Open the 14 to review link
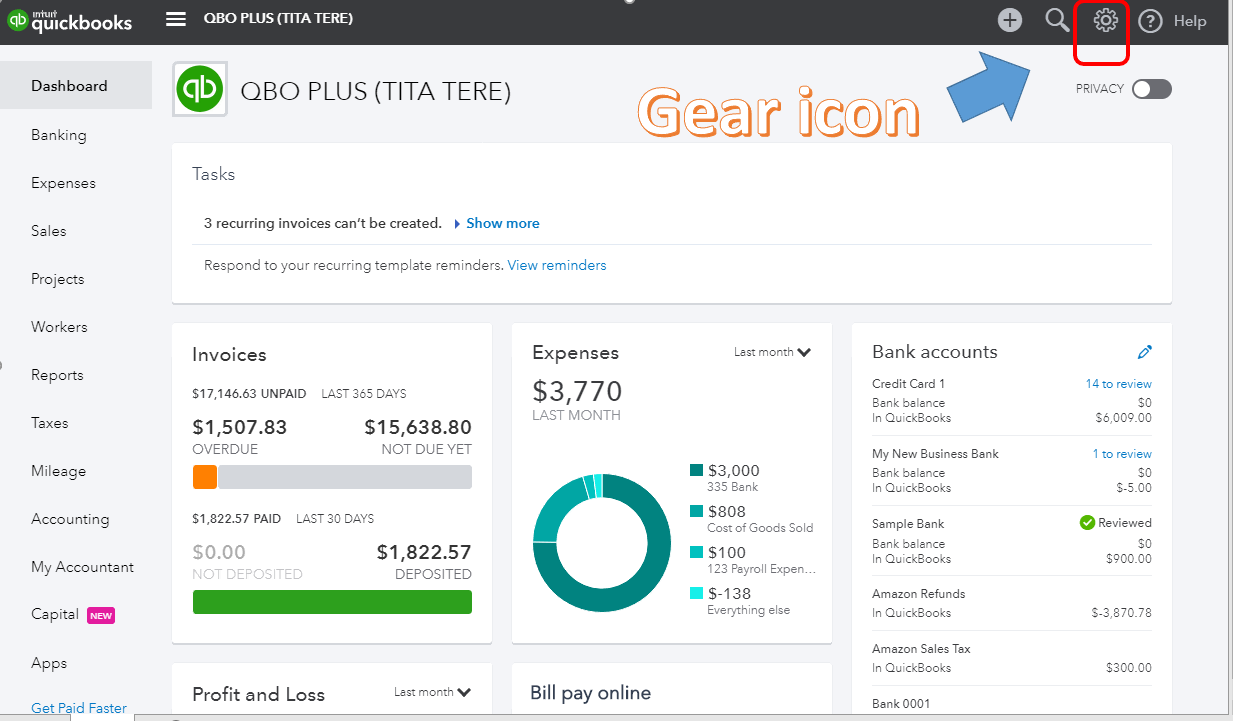1233x721 pixels. [1118, 384]
